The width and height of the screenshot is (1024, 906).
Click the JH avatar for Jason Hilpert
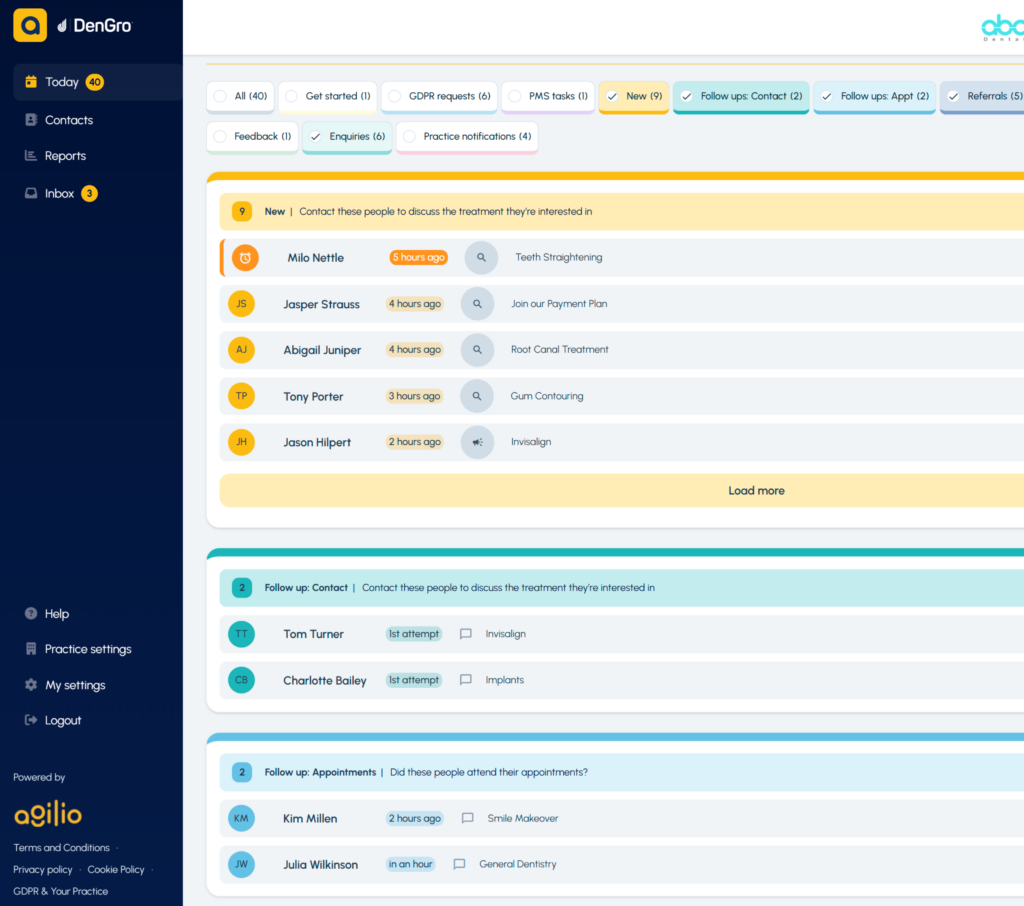pos(242,442)
